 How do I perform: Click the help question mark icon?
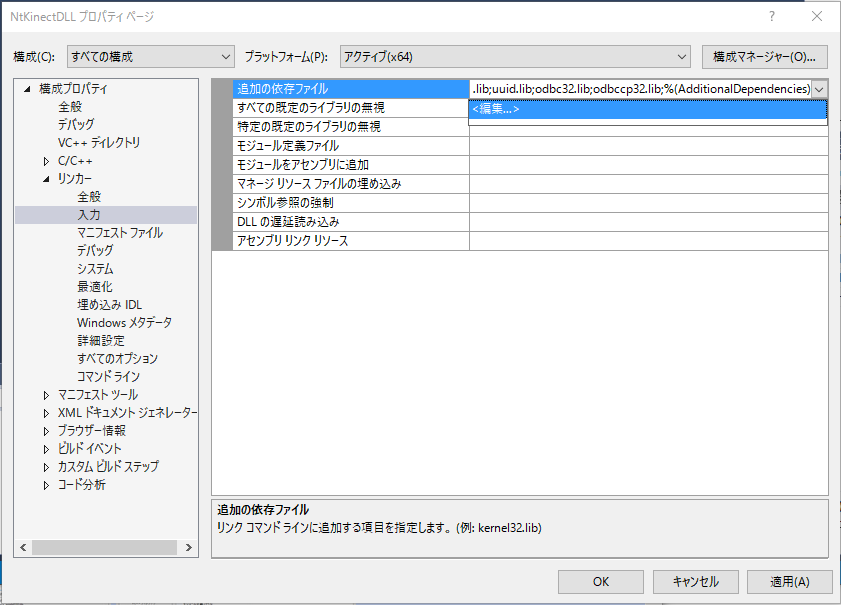point(771,17)
